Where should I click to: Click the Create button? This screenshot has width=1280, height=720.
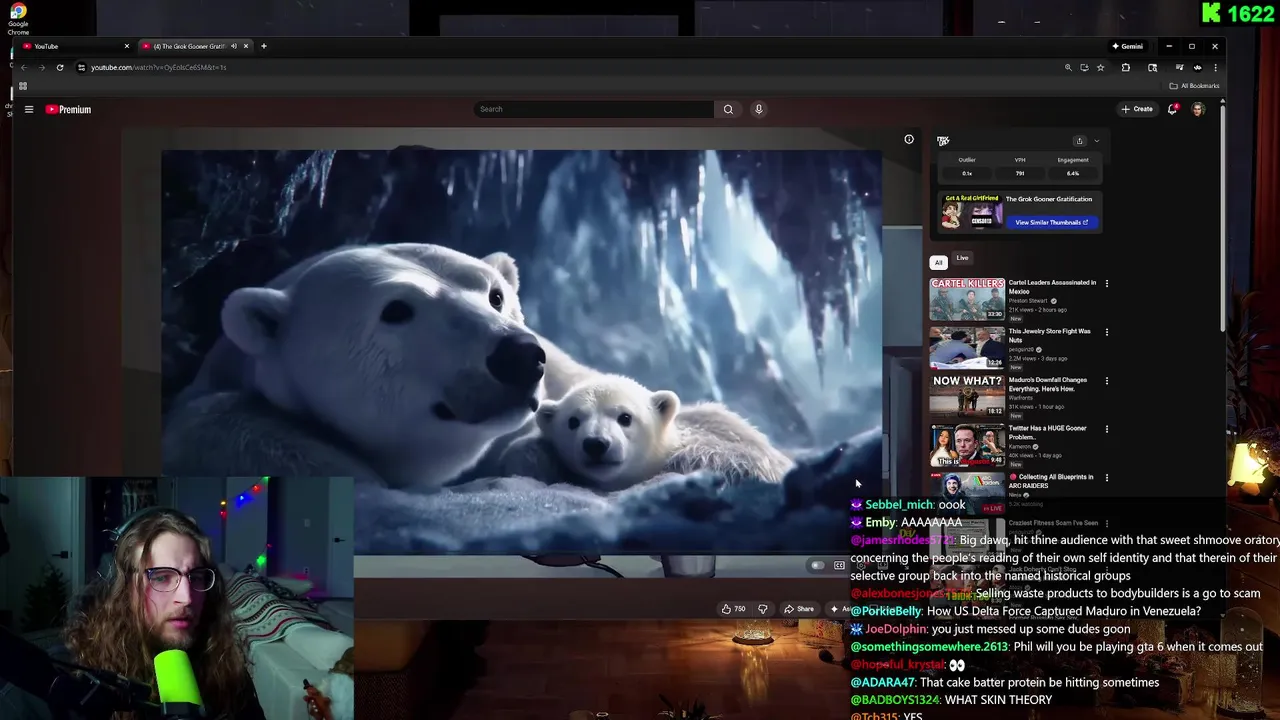tap(1137, 109)
